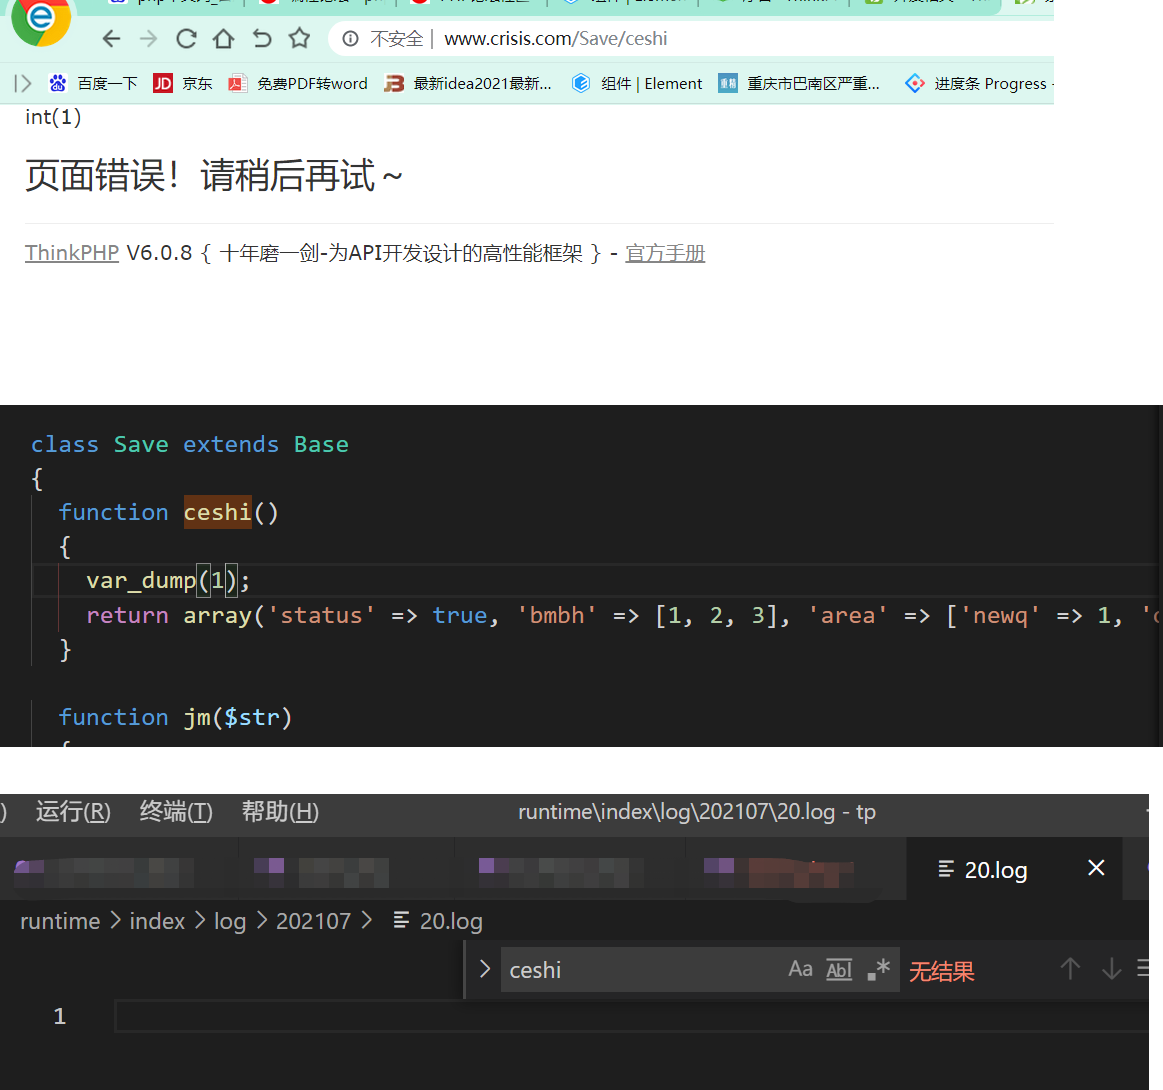Select the 20.log editor tab
1163x1090 pixels.
pos(995,869)
